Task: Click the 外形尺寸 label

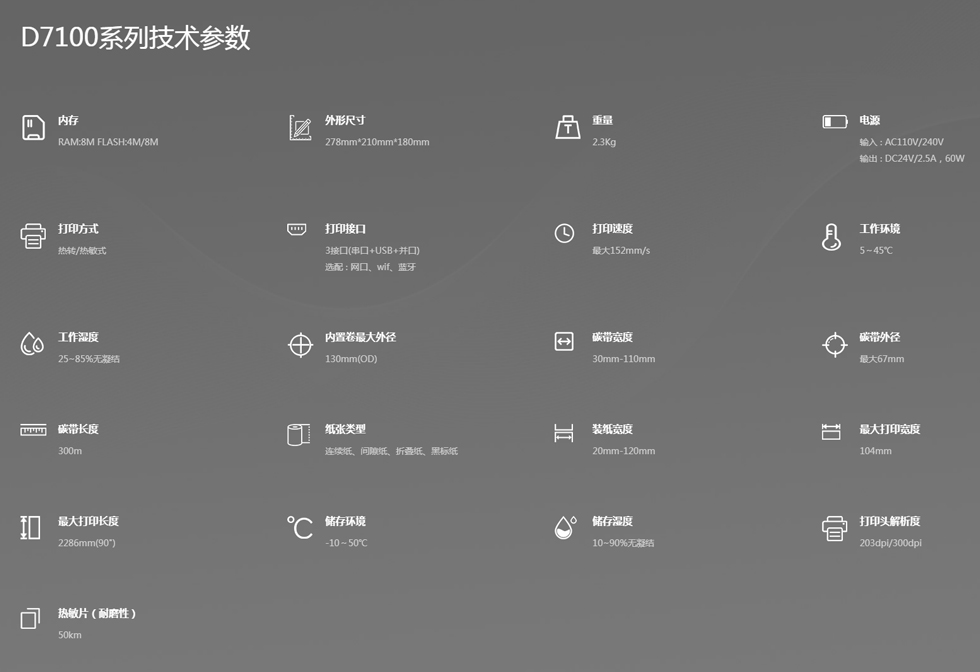Action: (345, 121)
